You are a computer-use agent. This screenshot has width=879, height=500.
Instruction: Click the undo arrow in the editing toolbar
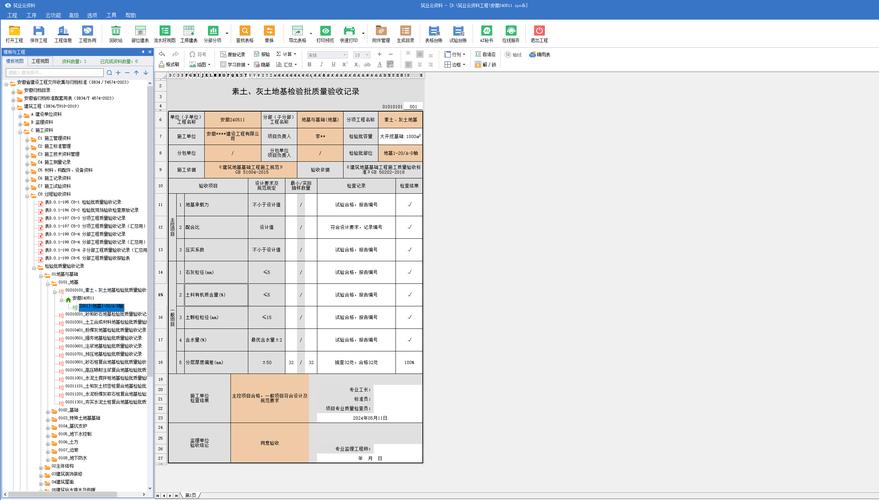pyautogui.click(x=162, y=54)
